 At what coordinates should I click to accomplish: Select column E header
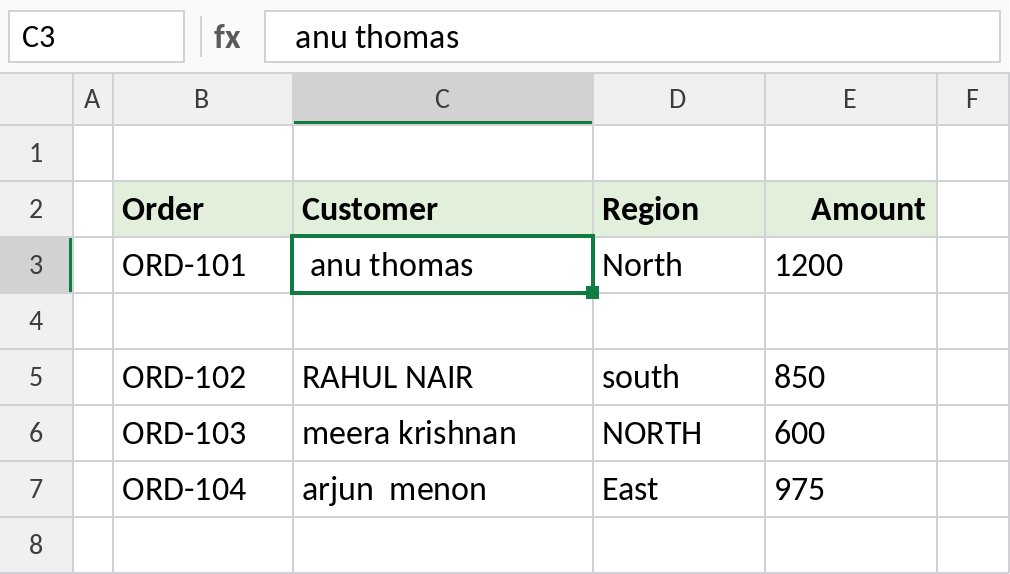tap(851, 99)
